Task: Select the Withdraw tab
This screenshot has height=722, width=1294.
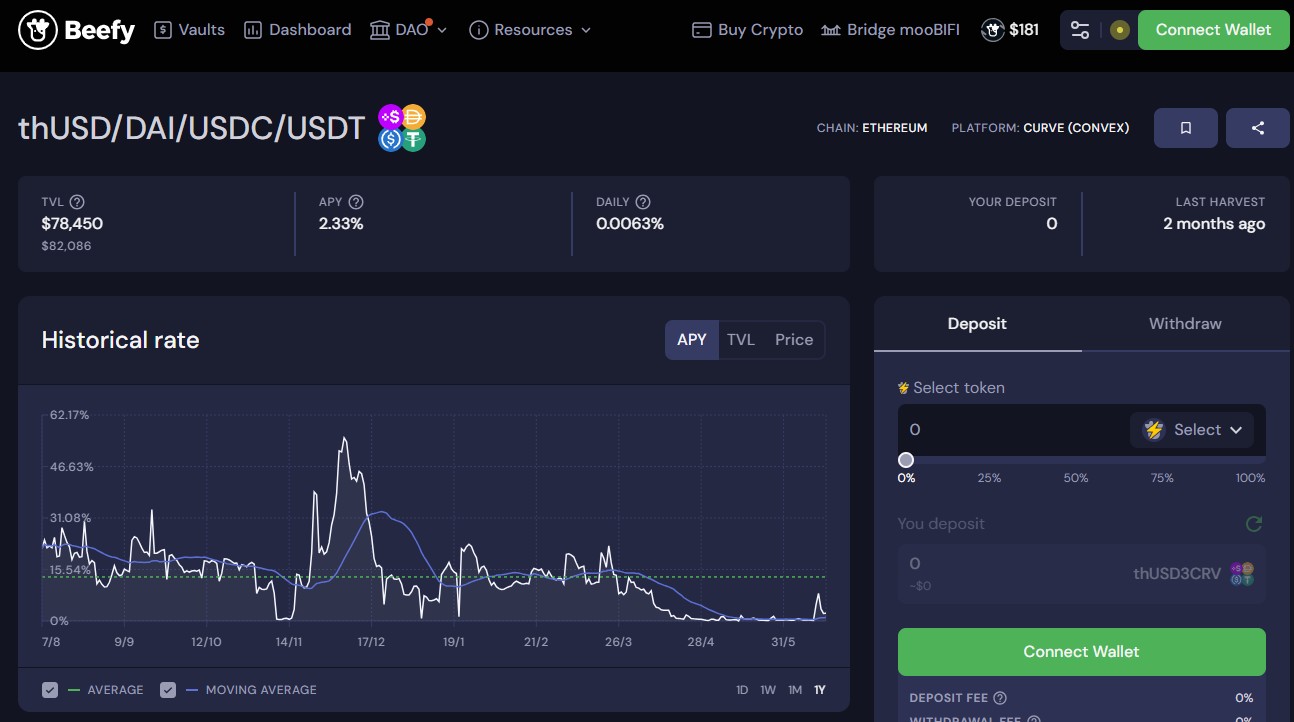Action: point(1185,324)
